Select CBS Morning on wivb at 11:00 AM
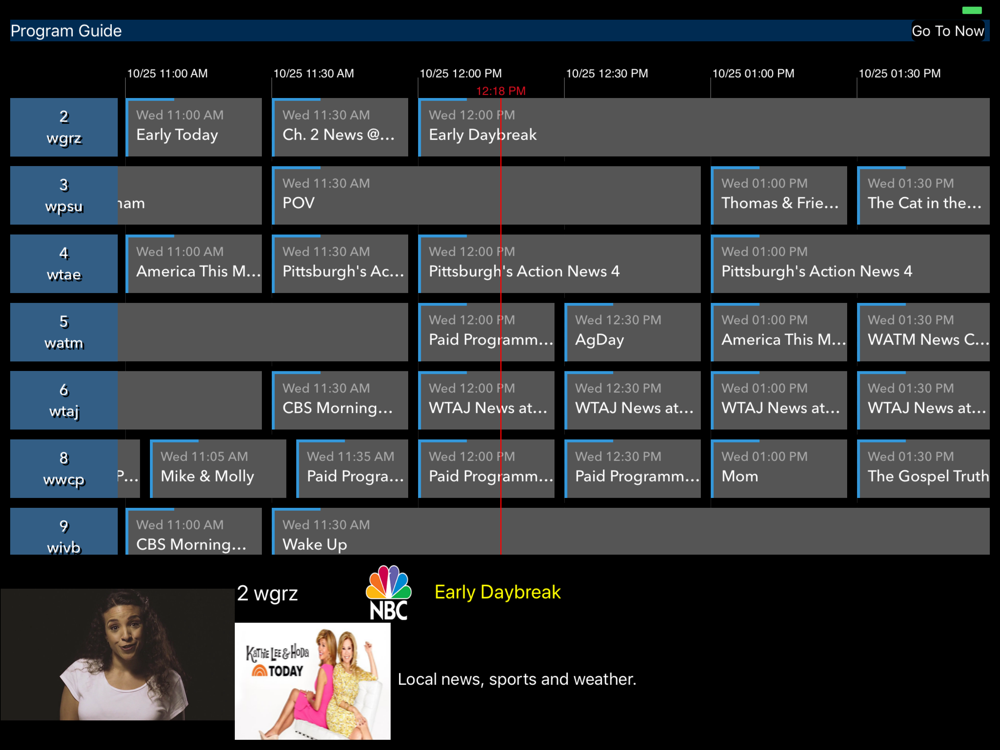The height and width of the screenshot is (750, 1000). [194, 531]
